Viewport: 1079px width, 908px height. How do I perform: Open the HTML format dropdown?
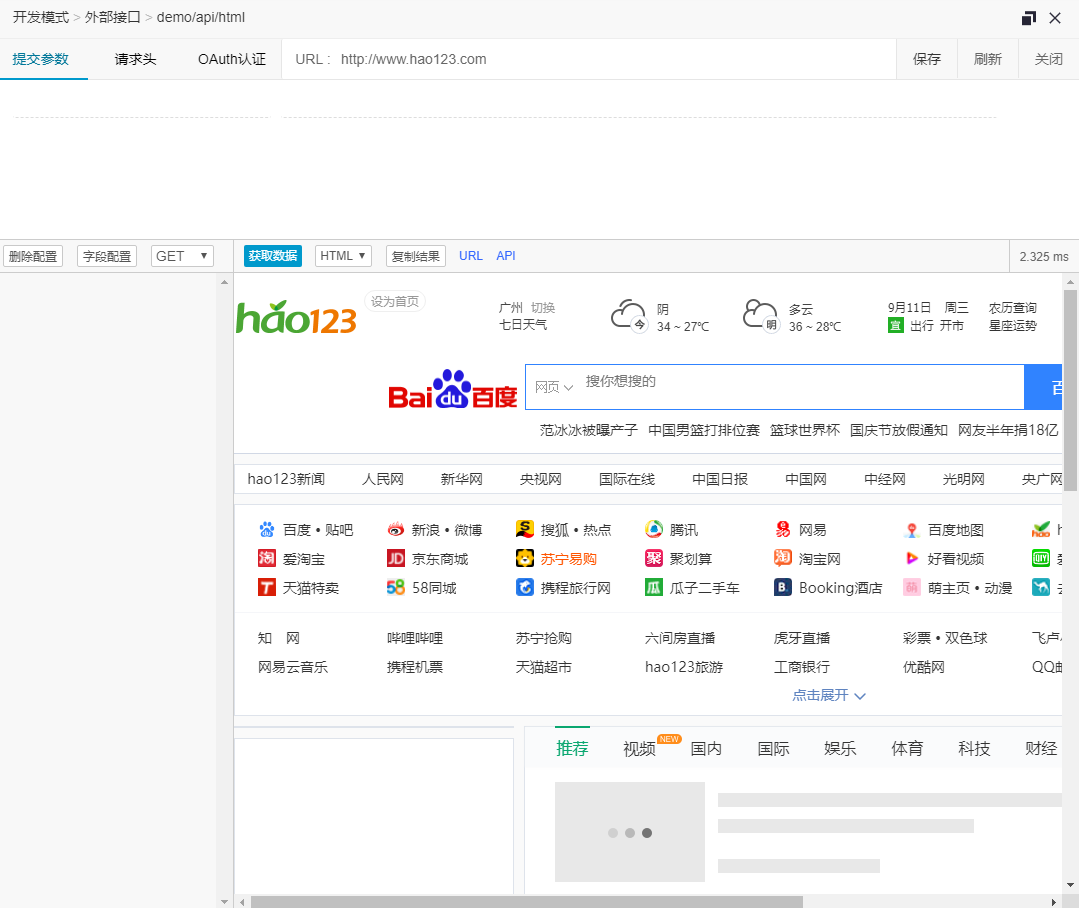(343, 256)
